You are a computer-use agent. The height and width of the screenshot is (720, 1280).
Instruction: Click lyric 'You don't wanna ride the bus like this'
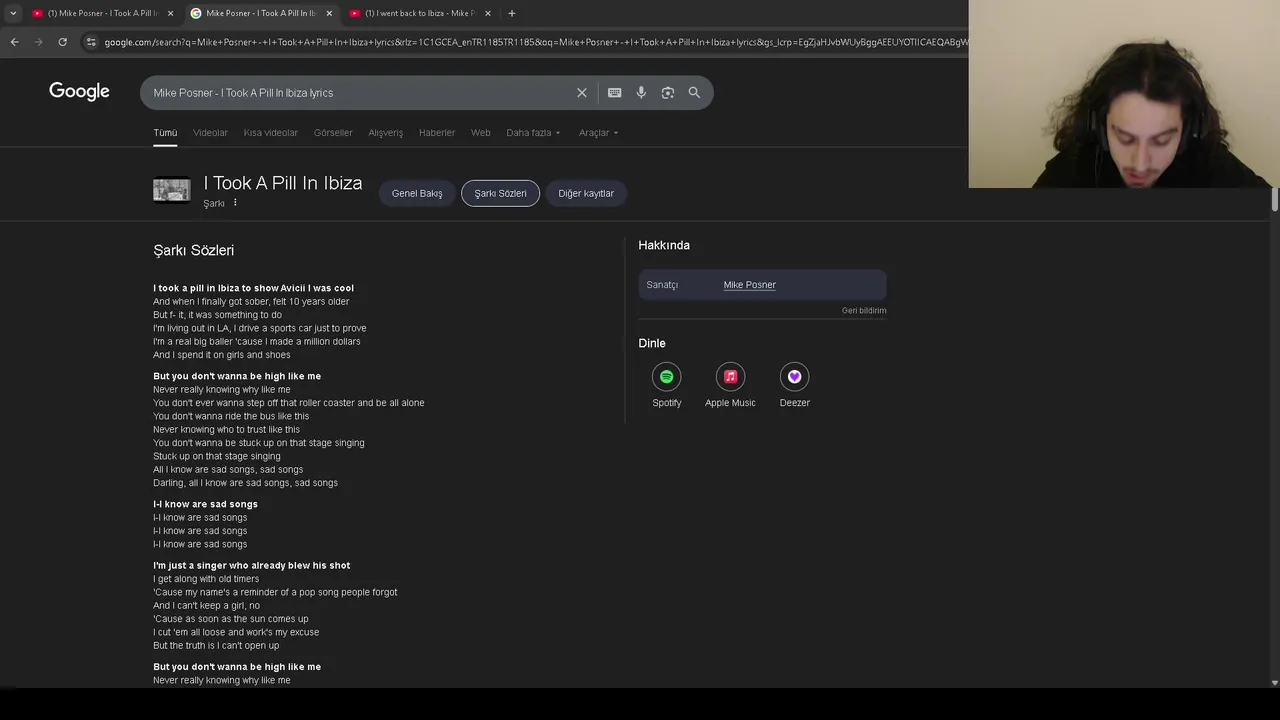point(231,416)
